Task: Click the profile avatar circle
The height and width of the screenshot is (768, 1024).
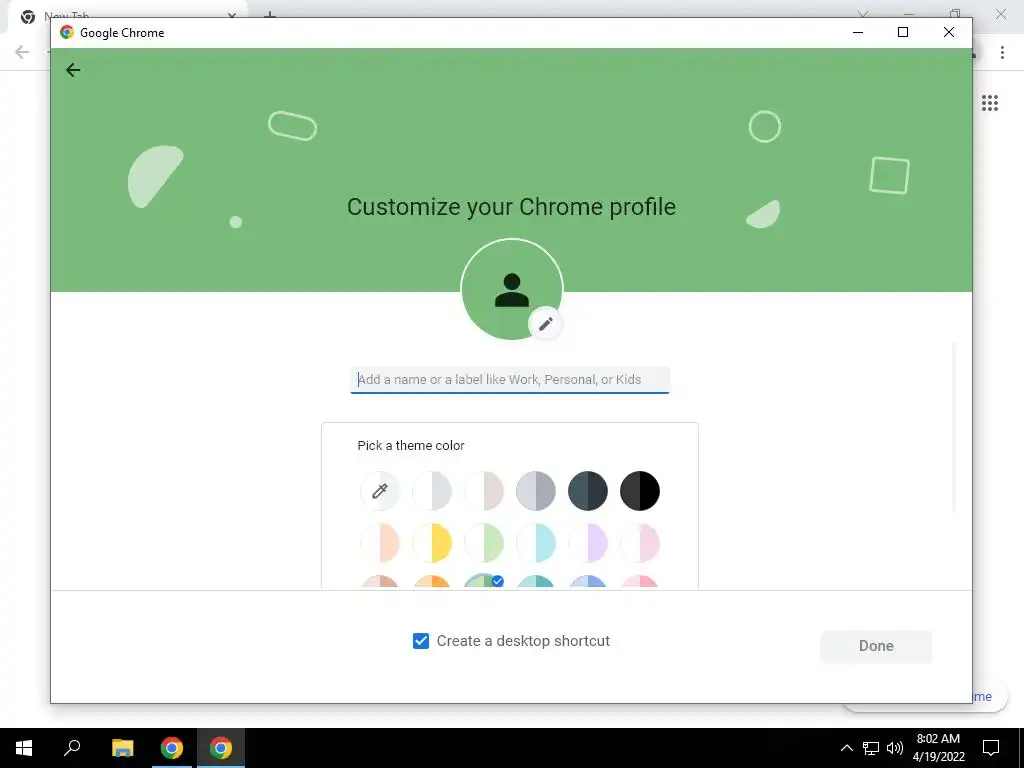Action: point(511,289)
